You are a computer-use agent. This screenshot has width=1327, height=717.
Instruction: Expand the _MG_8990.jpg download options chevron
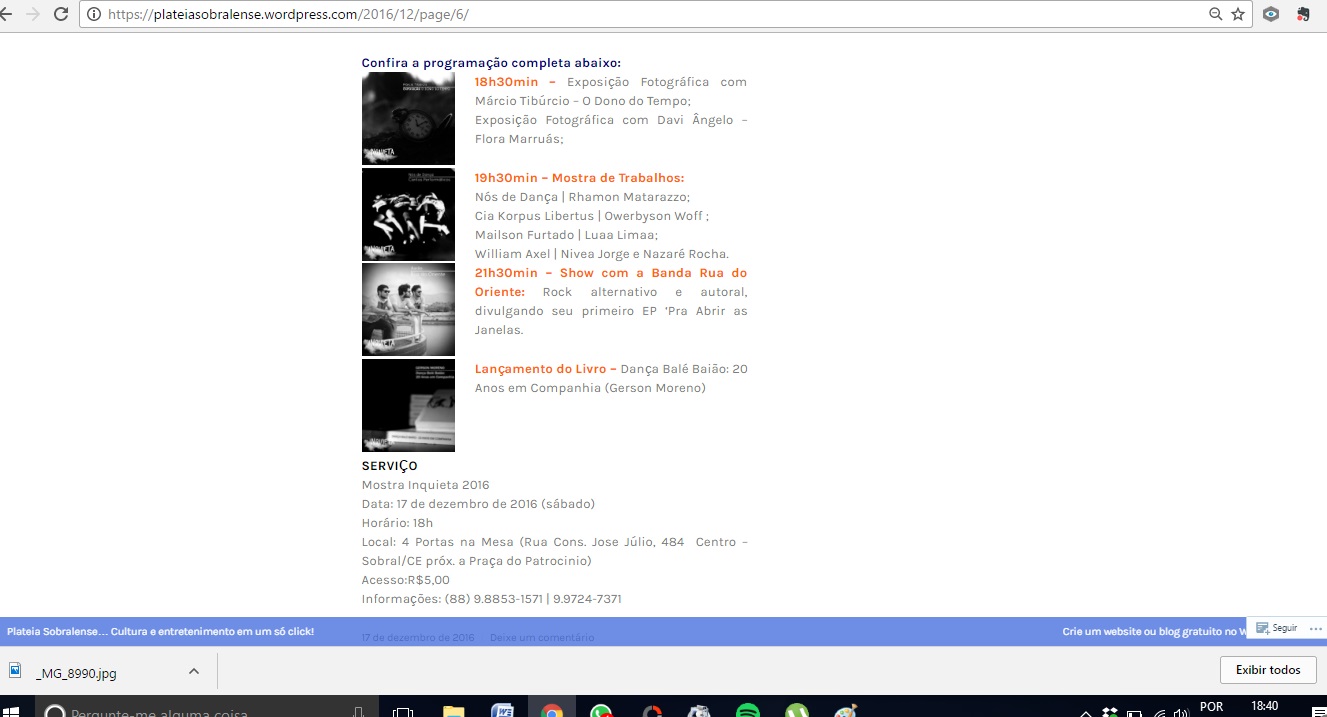(194, 671)
